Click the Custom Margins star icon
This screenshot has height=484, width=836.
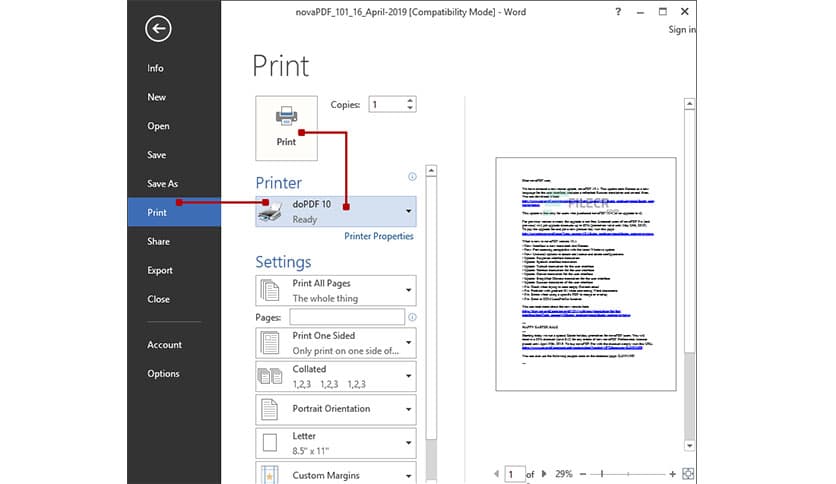270,474
